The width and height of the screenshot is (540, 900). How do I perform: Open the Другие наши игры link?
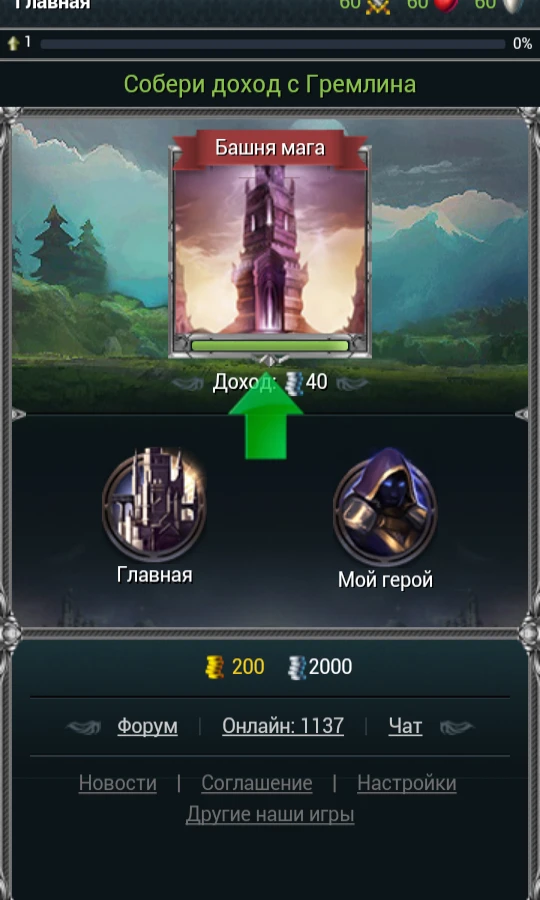[270, 814]
